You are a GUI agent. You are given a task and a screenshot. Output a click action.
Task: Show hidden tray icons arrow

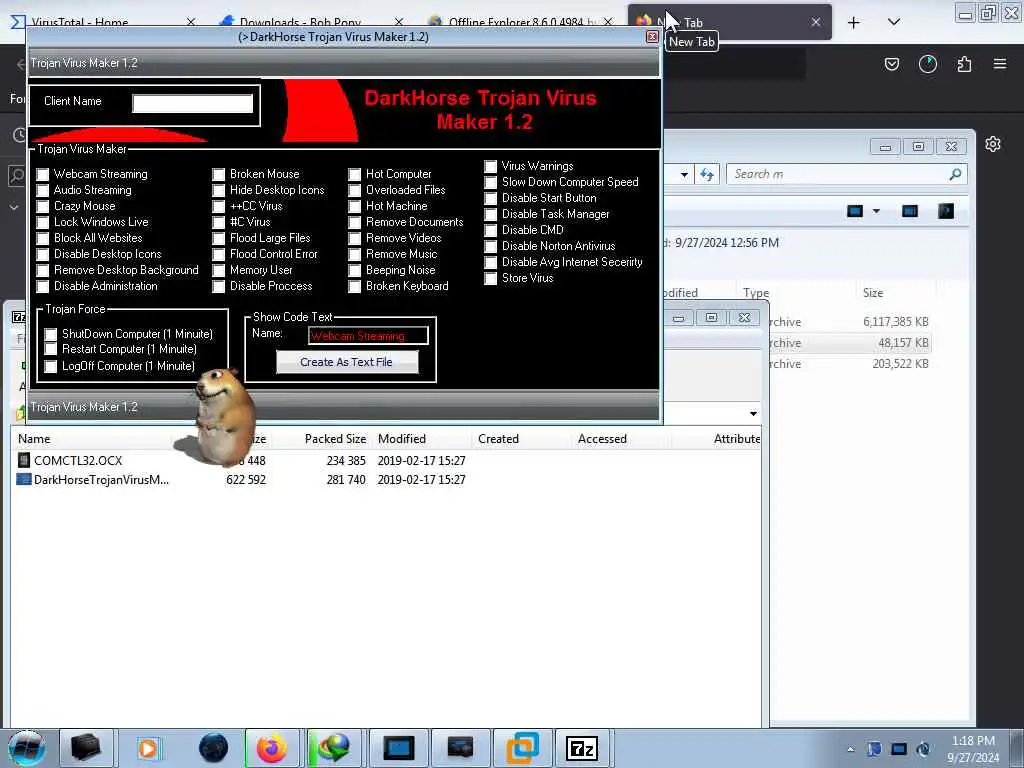click(850, 749)
